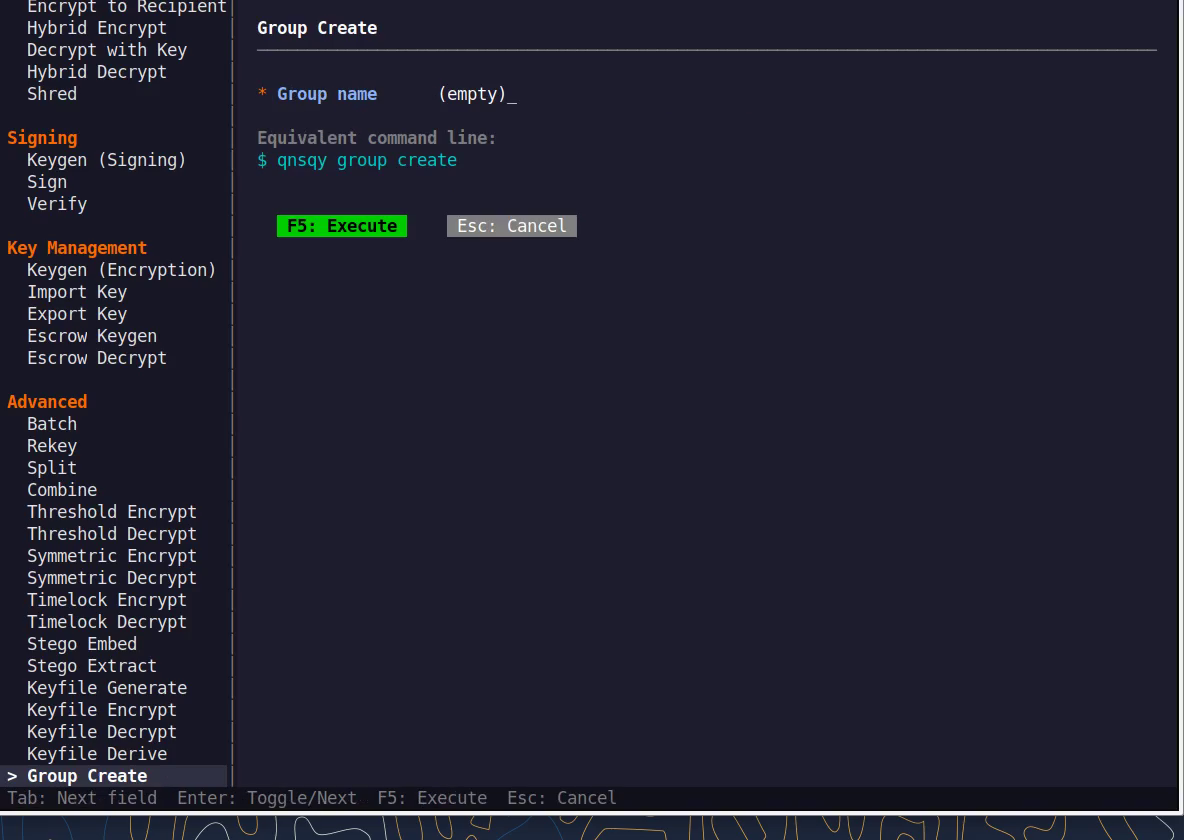Click the Group name field label
The image size is (1184, 840).
[327, 94]
